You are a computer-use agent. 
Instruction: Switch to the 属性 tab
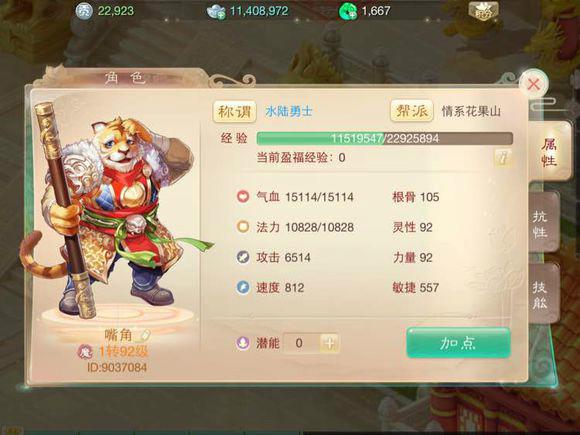click(x=549, y=152)
